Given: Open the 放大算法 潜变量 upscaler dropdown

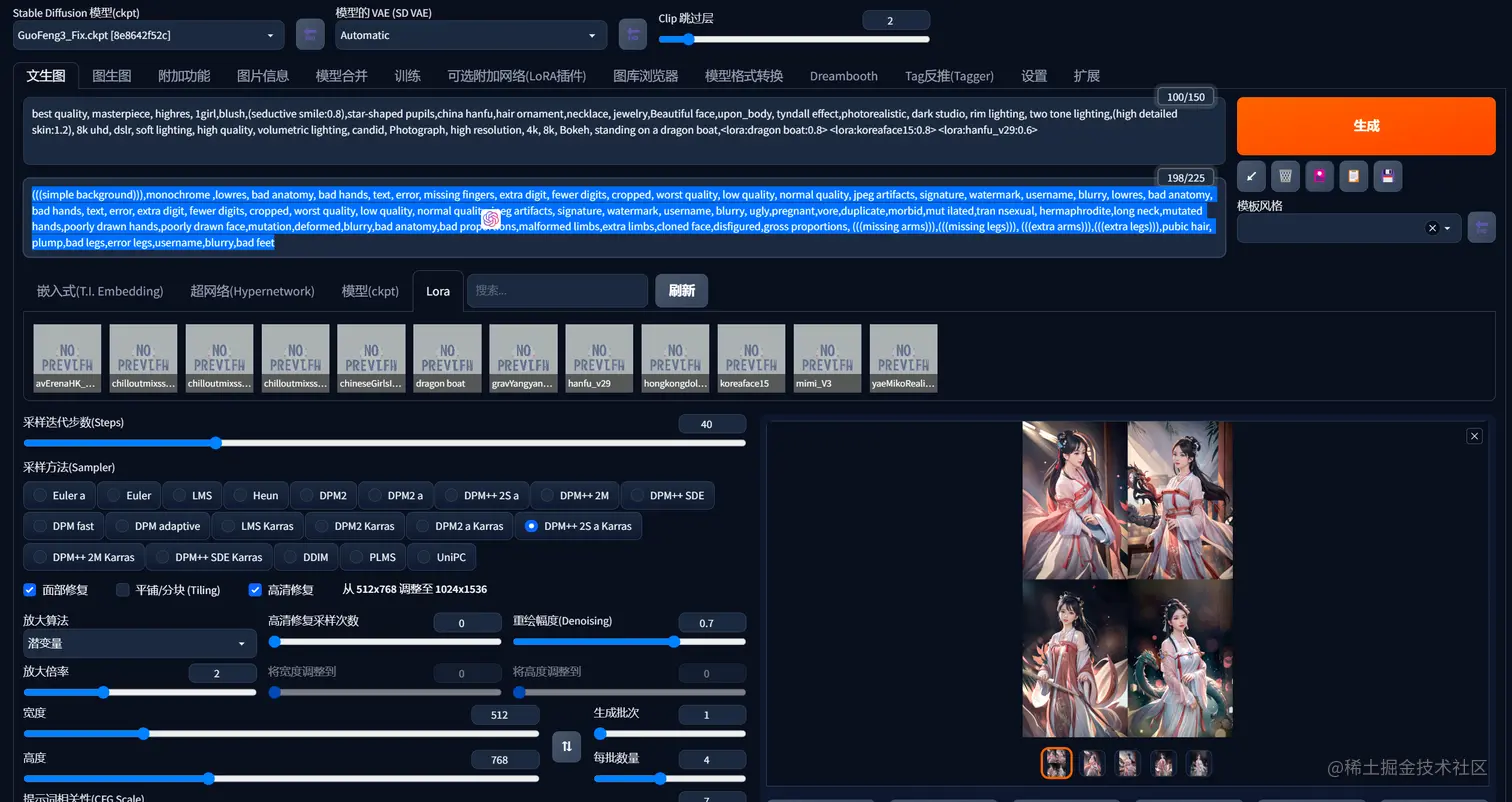Looking at the screenshot, I should 140,643.
